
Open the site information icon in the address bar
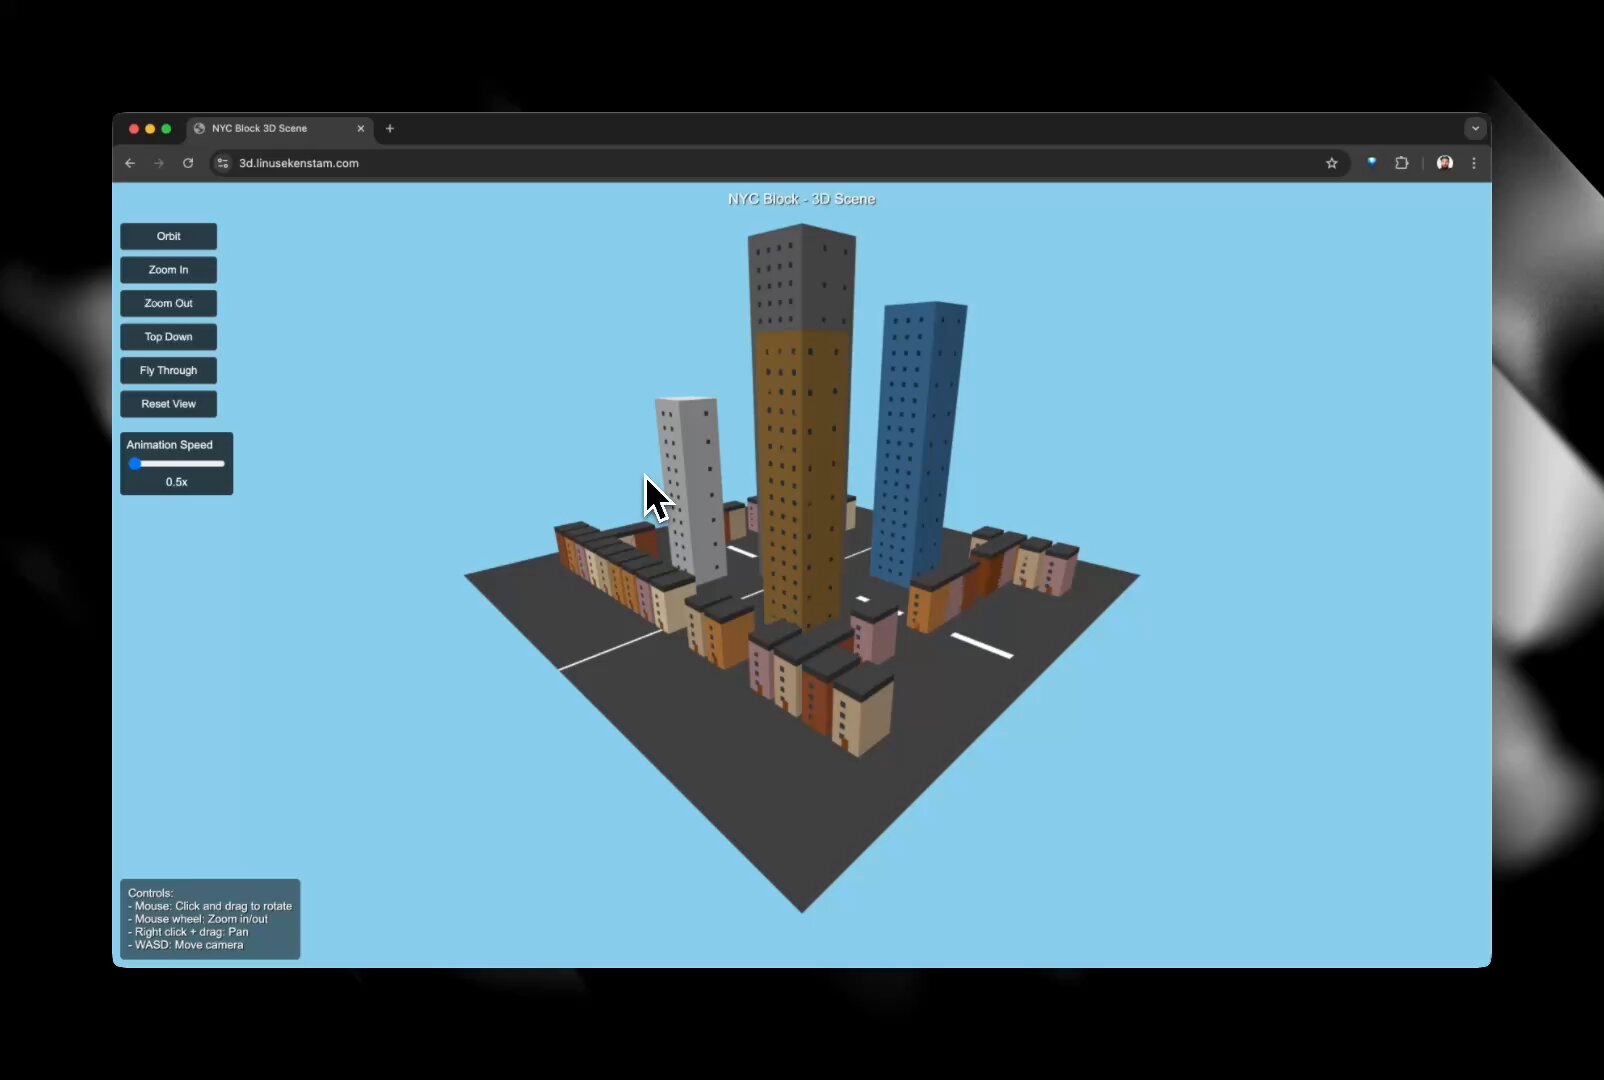[x=223, y=163]
